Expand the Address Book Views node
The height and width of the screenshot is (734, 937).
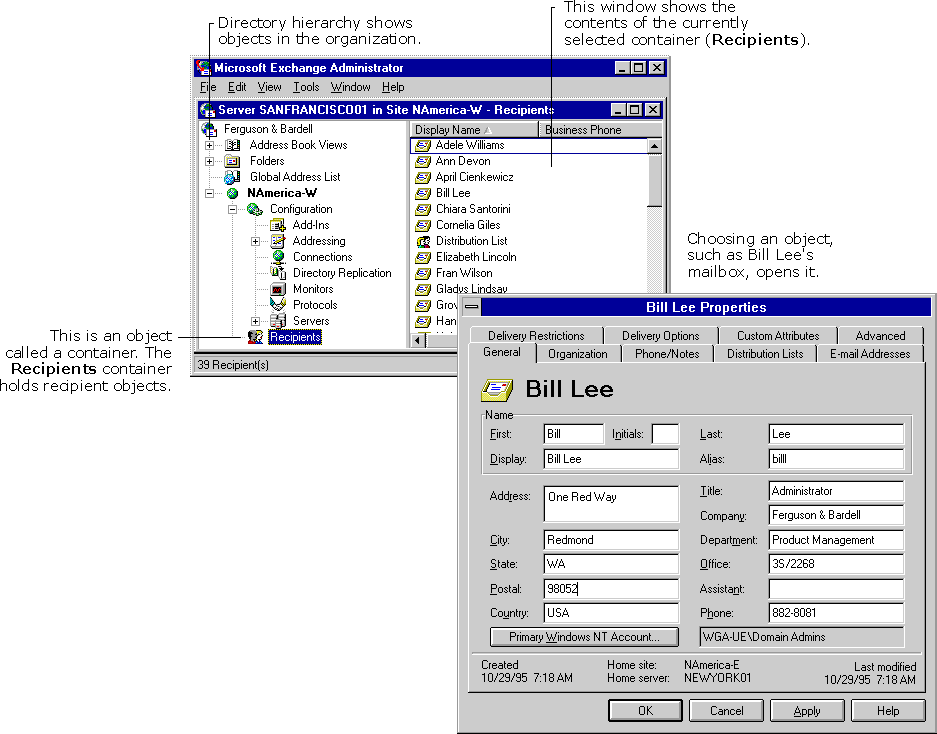point(209,145)
